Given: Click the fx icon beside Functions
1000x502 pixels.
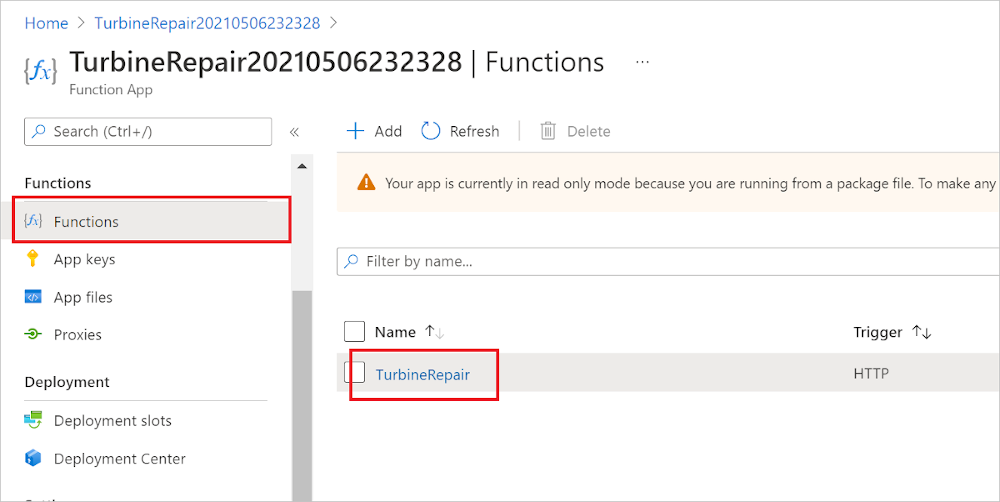Looking at the screenshot, I should point(33,221).
